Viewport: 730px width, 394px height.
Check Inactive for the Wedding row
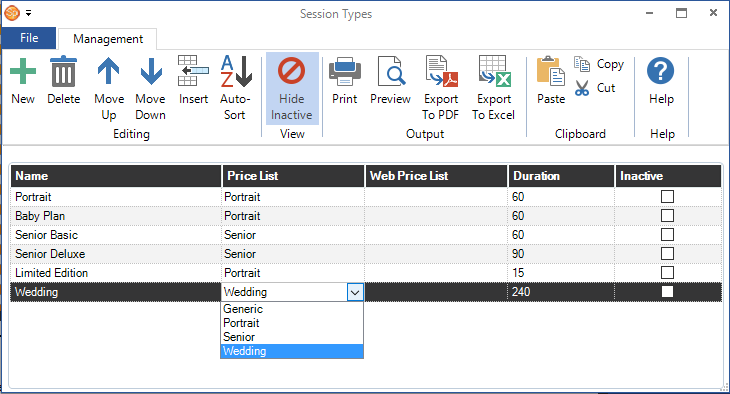click(667, 292)
